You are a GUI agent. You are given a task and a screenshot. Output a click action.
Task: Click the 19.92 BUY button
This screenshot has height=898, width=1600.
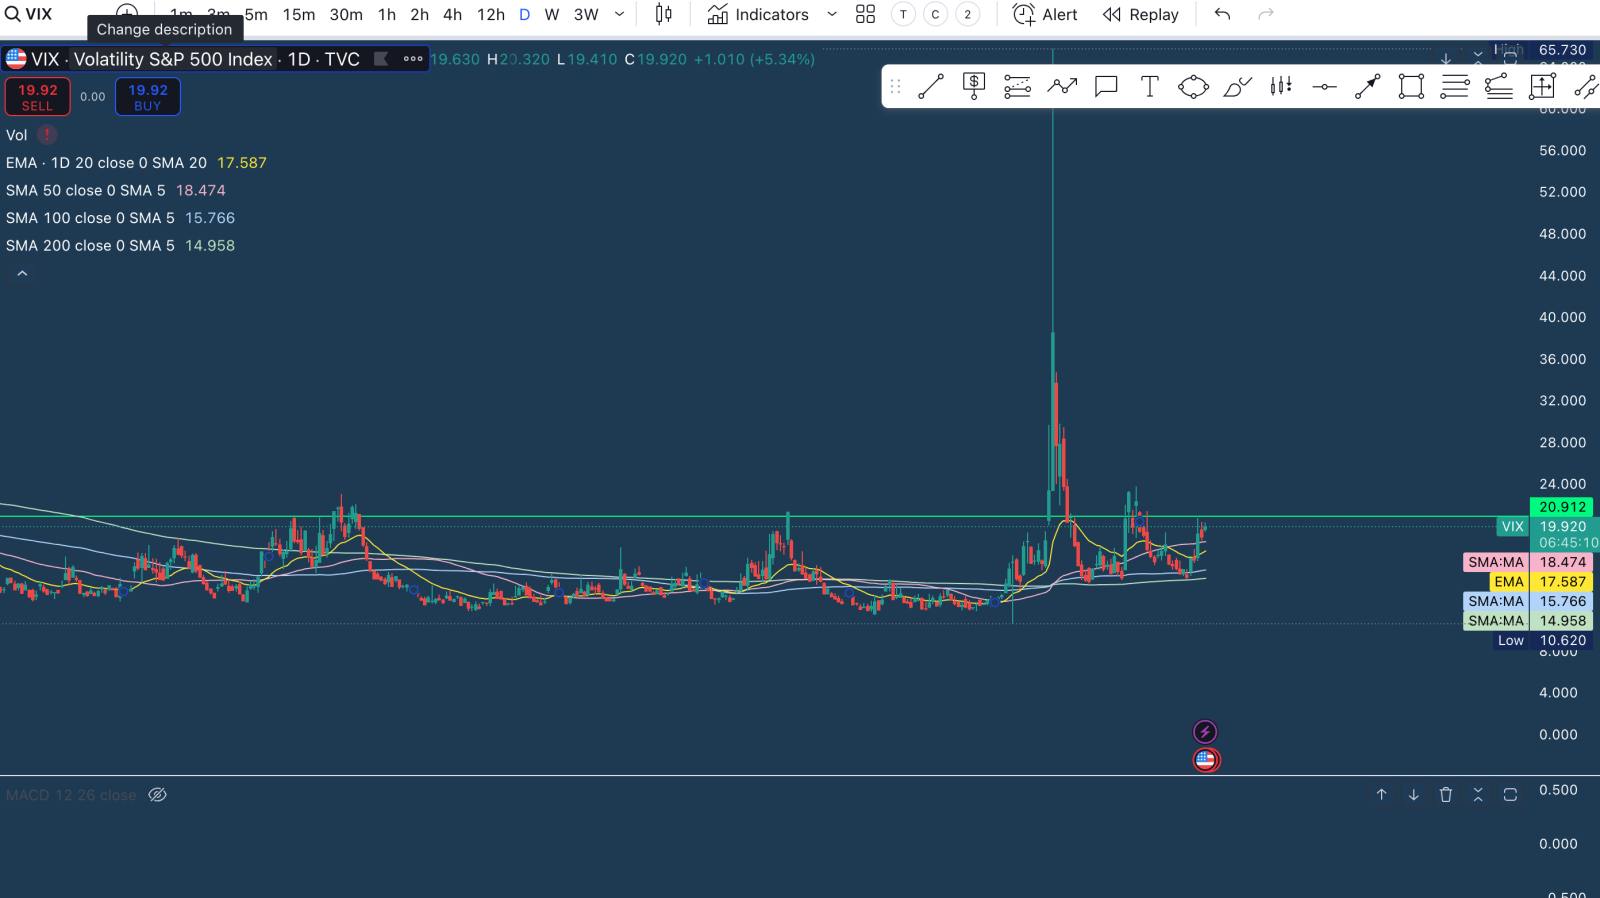click(148, 97)
